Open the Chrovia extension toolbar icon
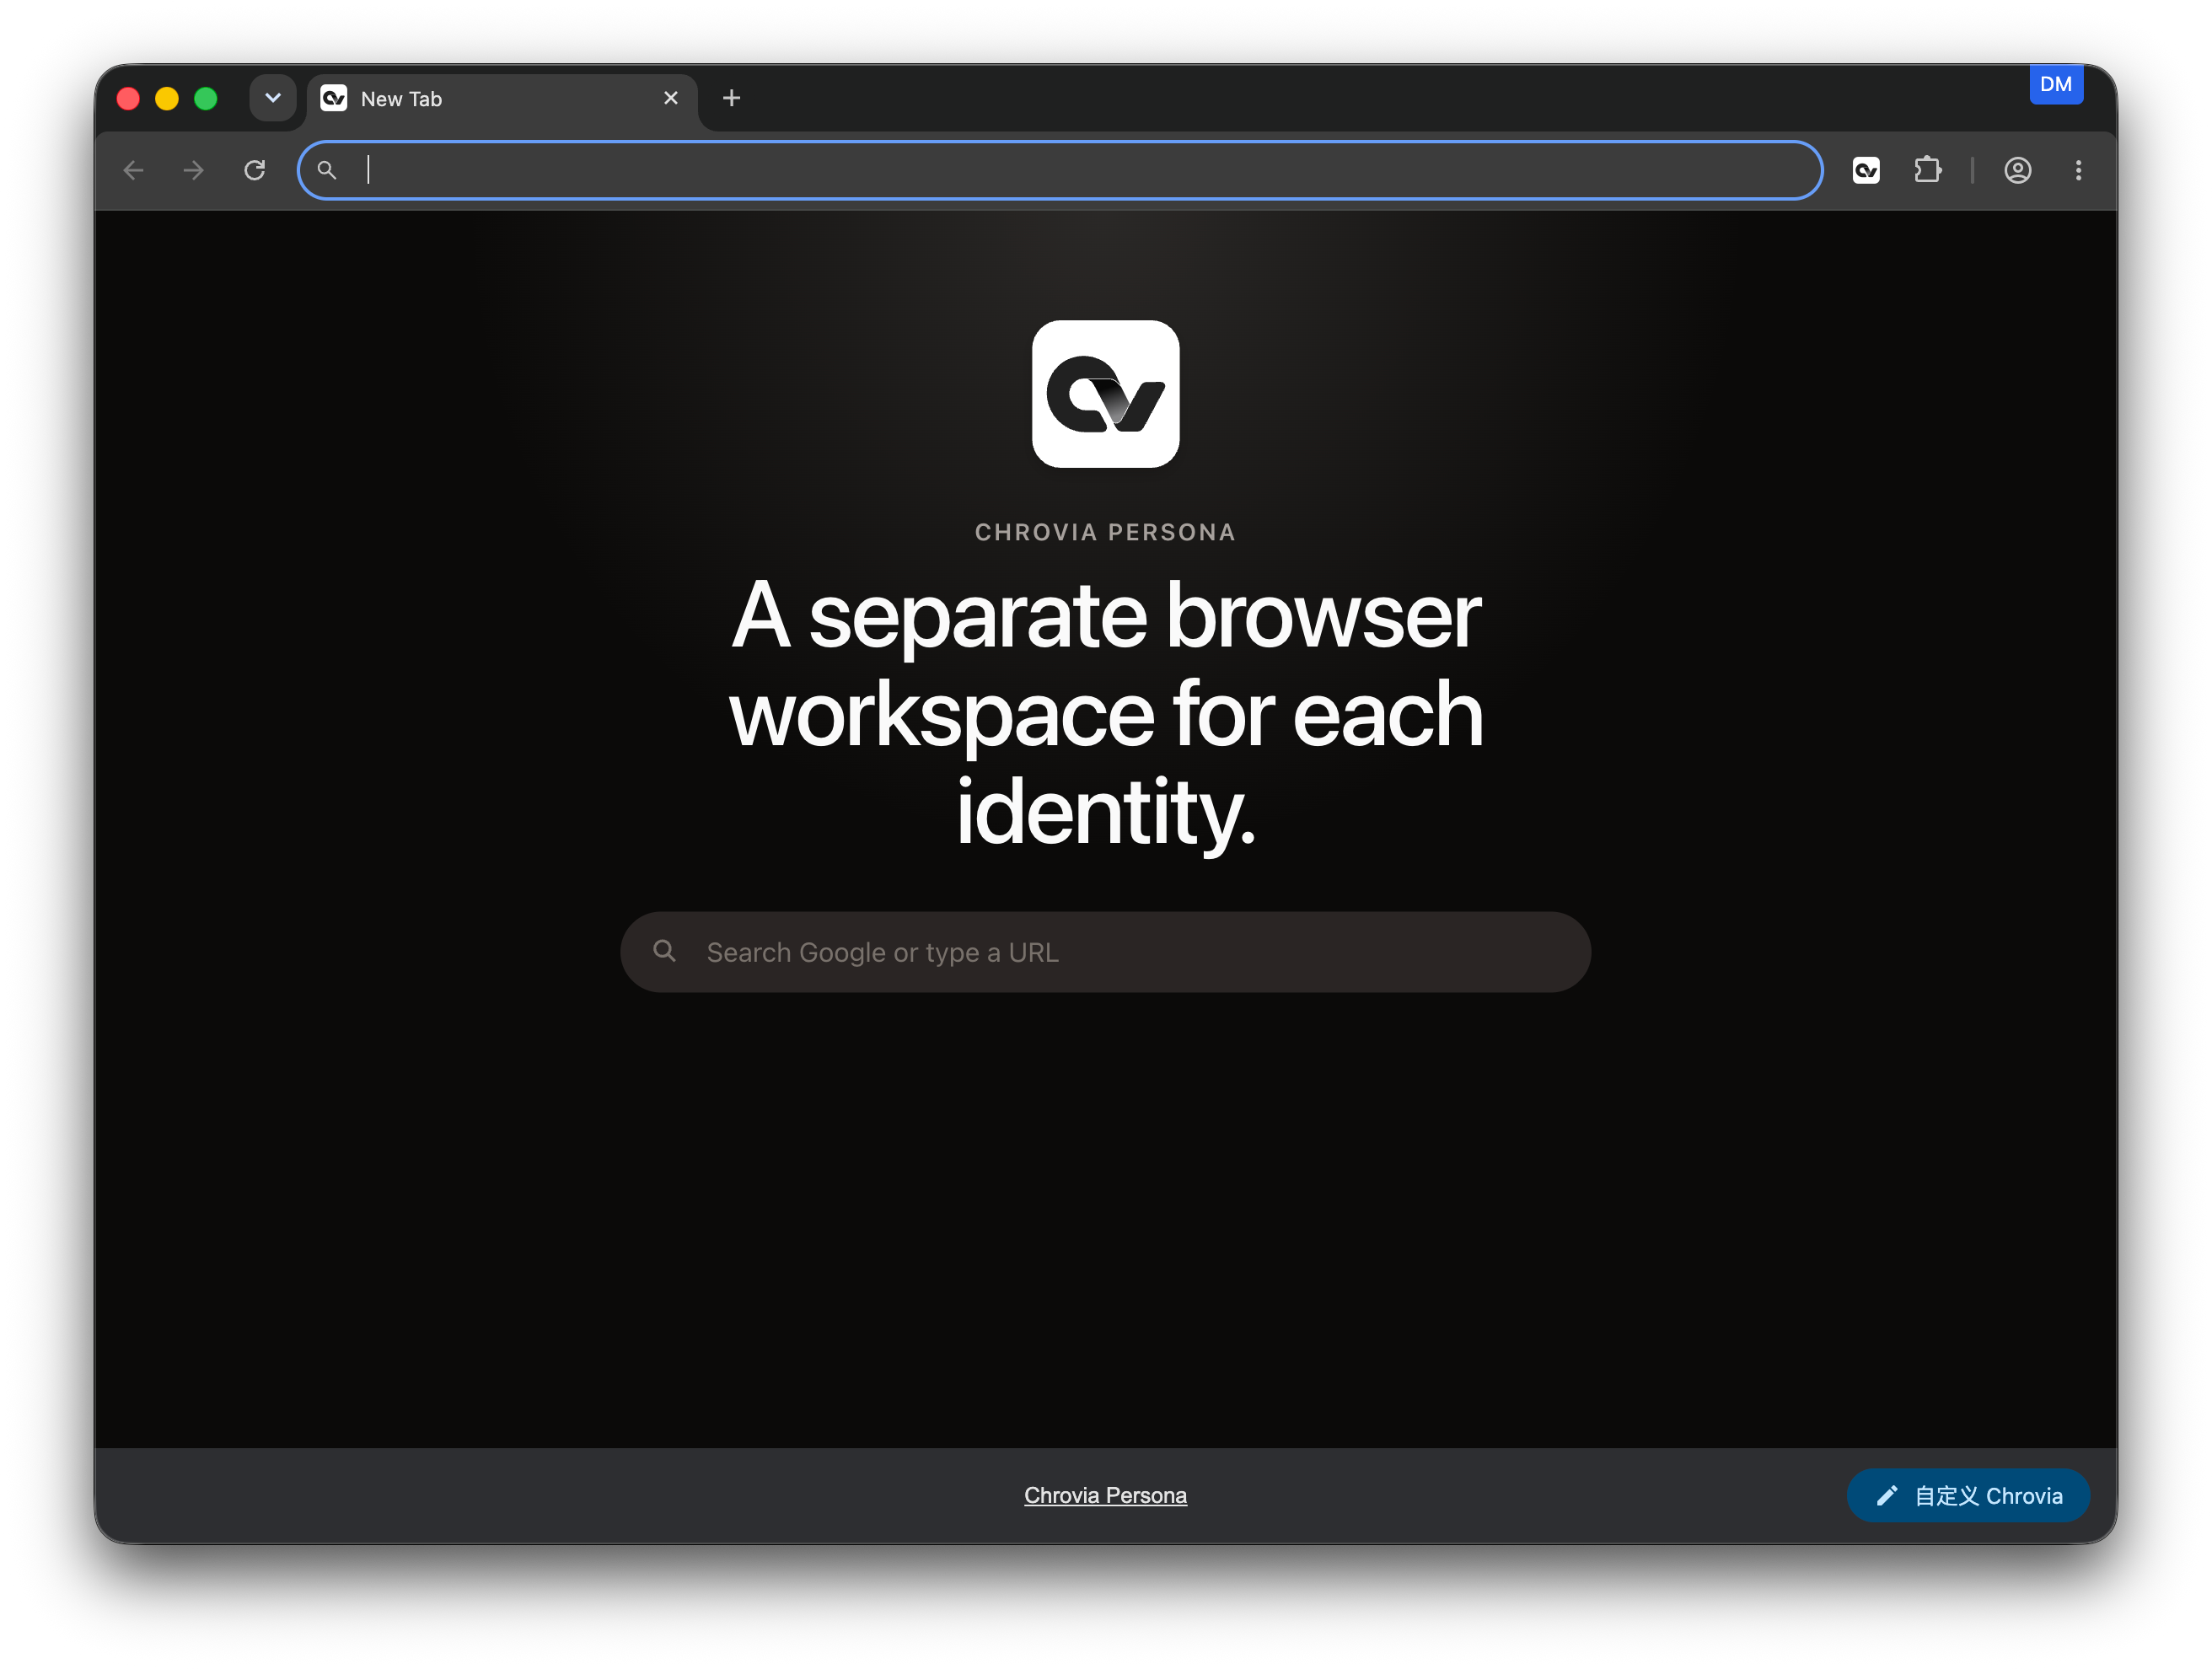Screen dimensions: 2212x1669 pyautogui.click(x=1866, y=170)
